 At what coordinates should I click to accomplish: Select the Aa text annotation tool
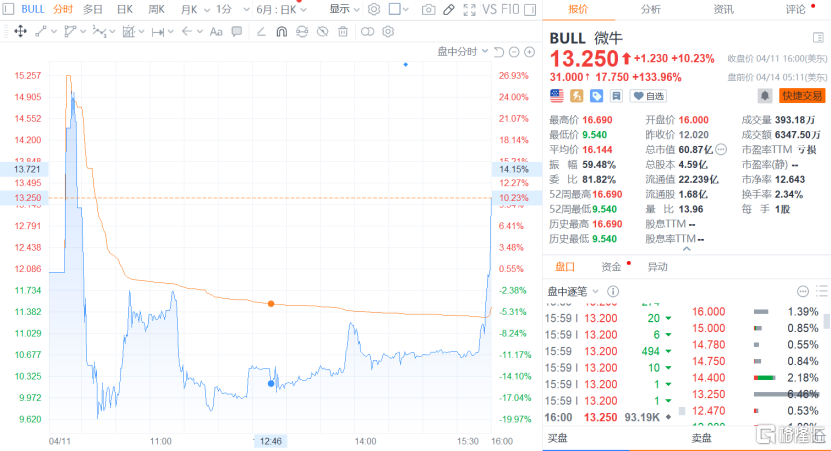pos(216,32)
